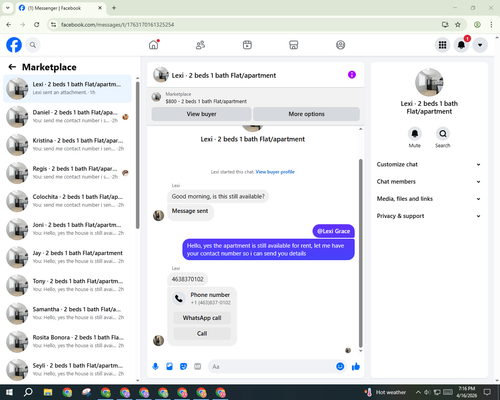This screenshot has height=400, width=500.
Task: Open Facebook notifications bell
Action: (x=461, y=45)
